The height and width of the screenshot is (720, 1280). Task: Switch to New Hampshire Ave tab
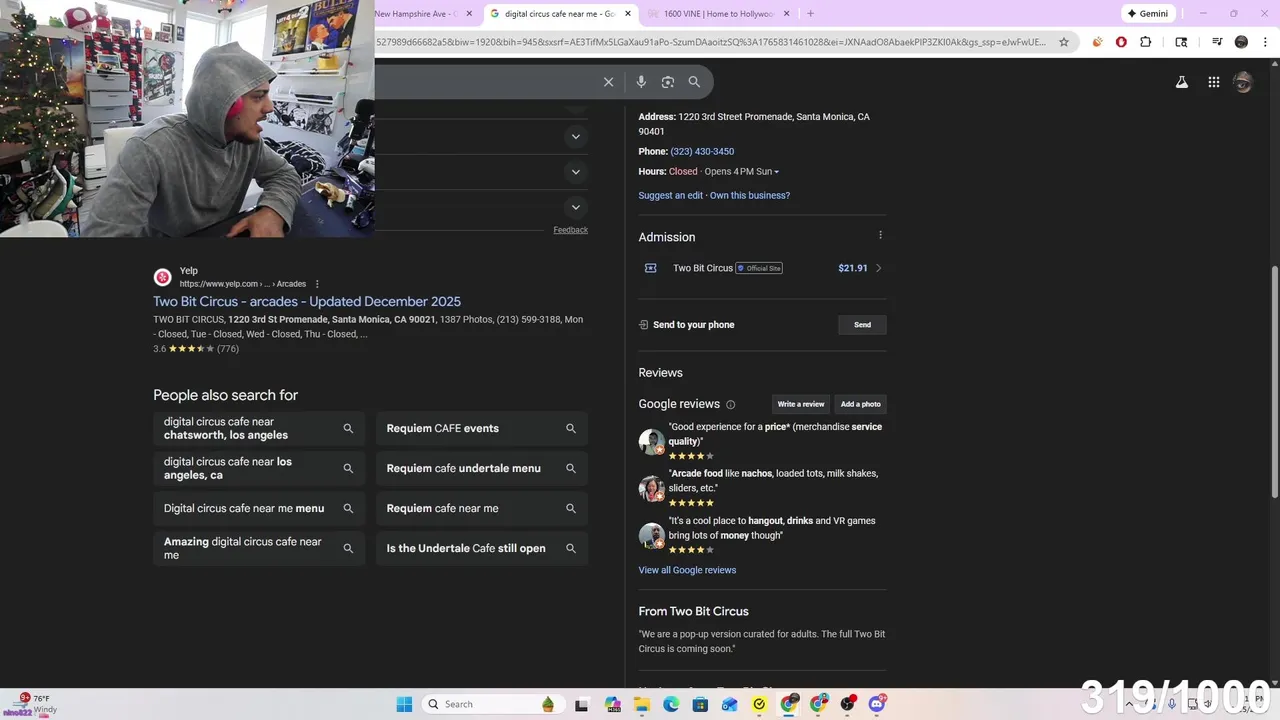point(415,14)
